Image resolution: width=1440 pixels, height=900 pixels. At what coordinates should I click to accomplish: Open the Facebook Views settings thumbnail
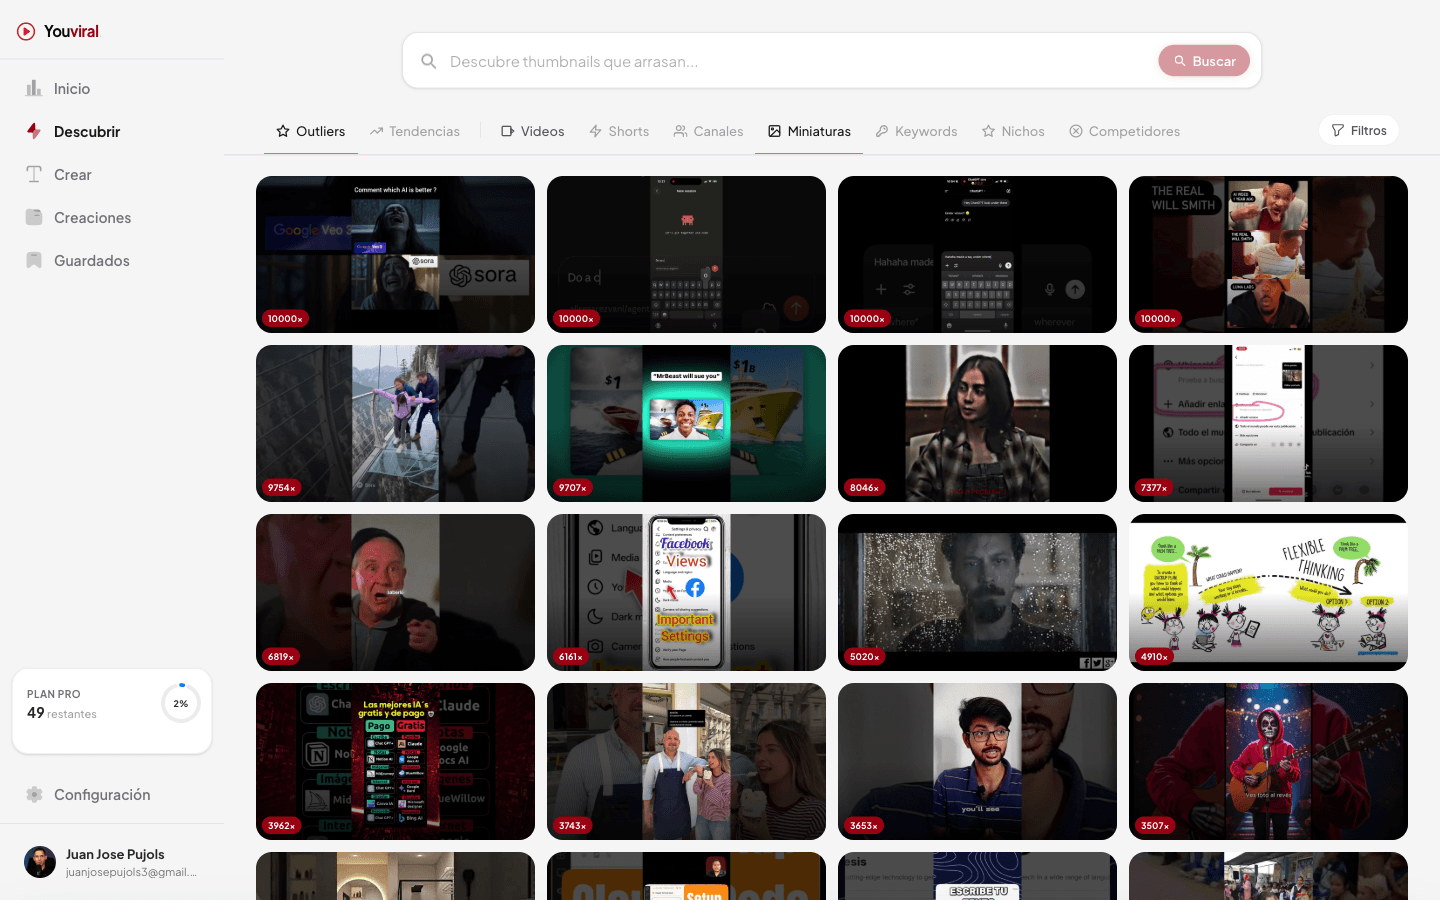(686, 592)
